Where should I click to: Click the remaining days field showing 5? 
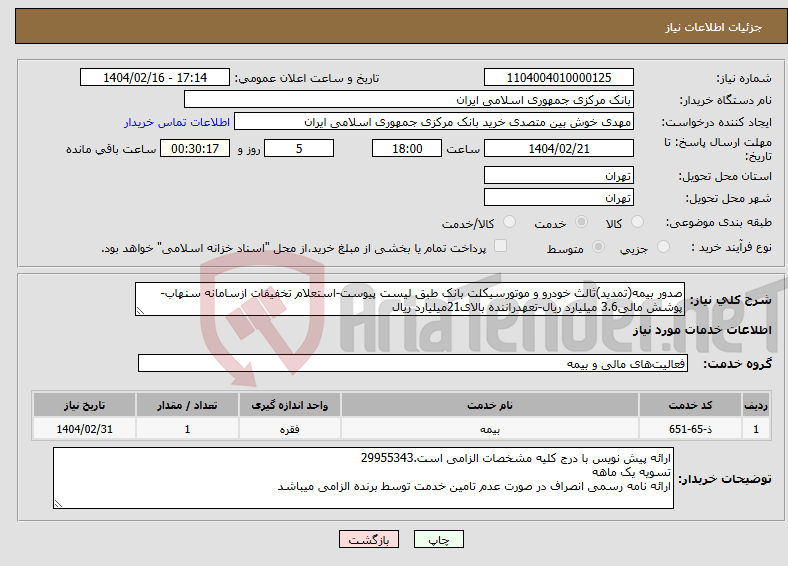(x=299, y=148)
